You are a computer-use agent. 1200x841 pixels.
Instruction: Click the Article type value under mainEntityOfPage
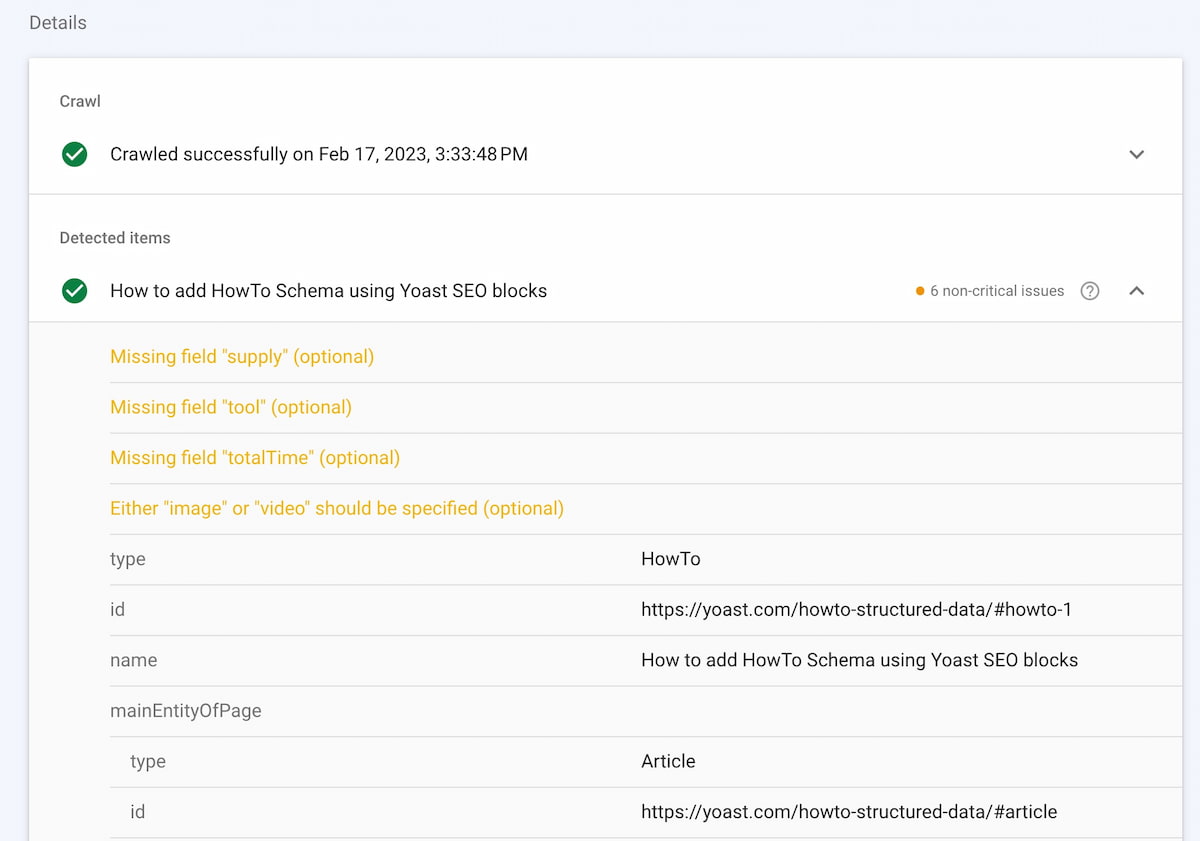click(668, 761)
